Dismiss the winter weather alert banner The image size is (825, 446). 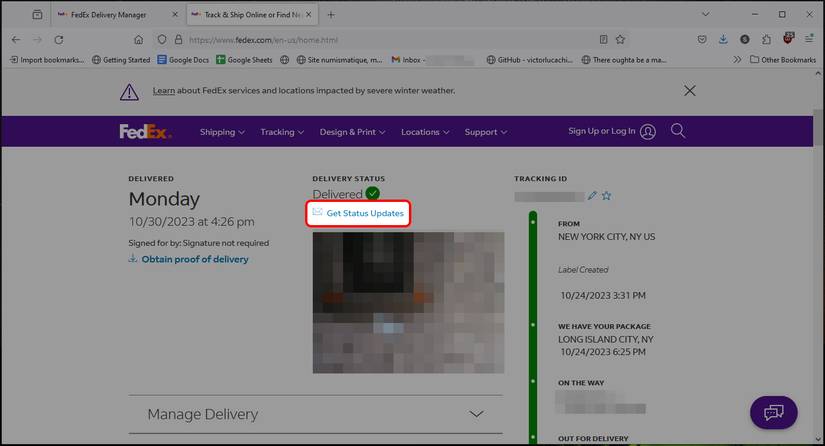[x=689, y=90]
